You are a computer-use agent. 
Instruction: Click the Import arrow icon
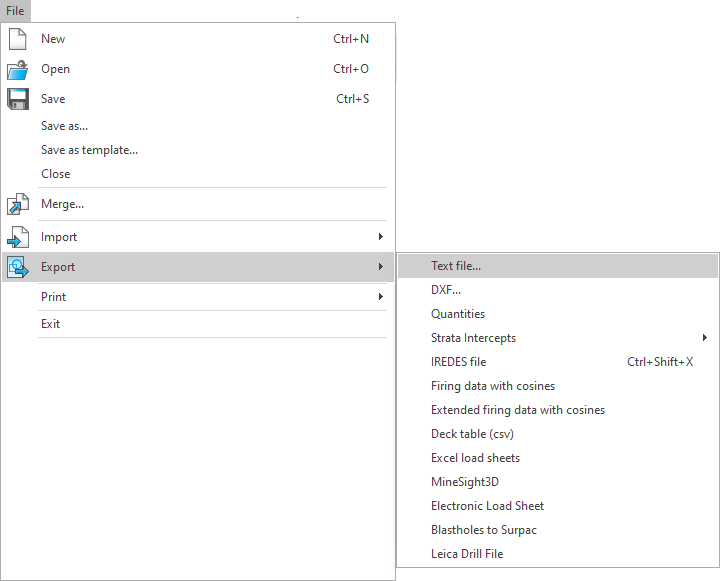coord(17,237)
